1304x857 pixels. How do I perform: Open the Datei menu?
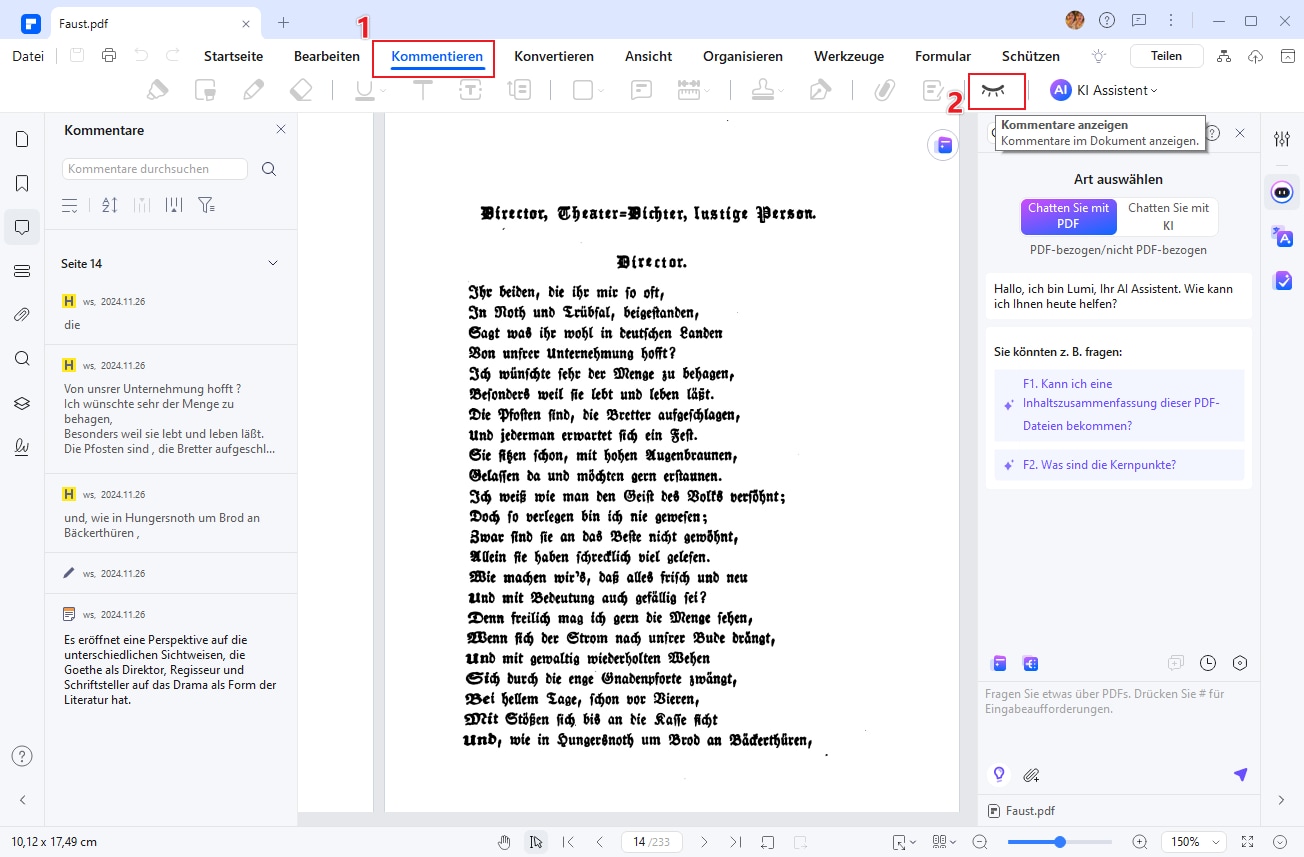pyautogui.click(x=28, y=56)
